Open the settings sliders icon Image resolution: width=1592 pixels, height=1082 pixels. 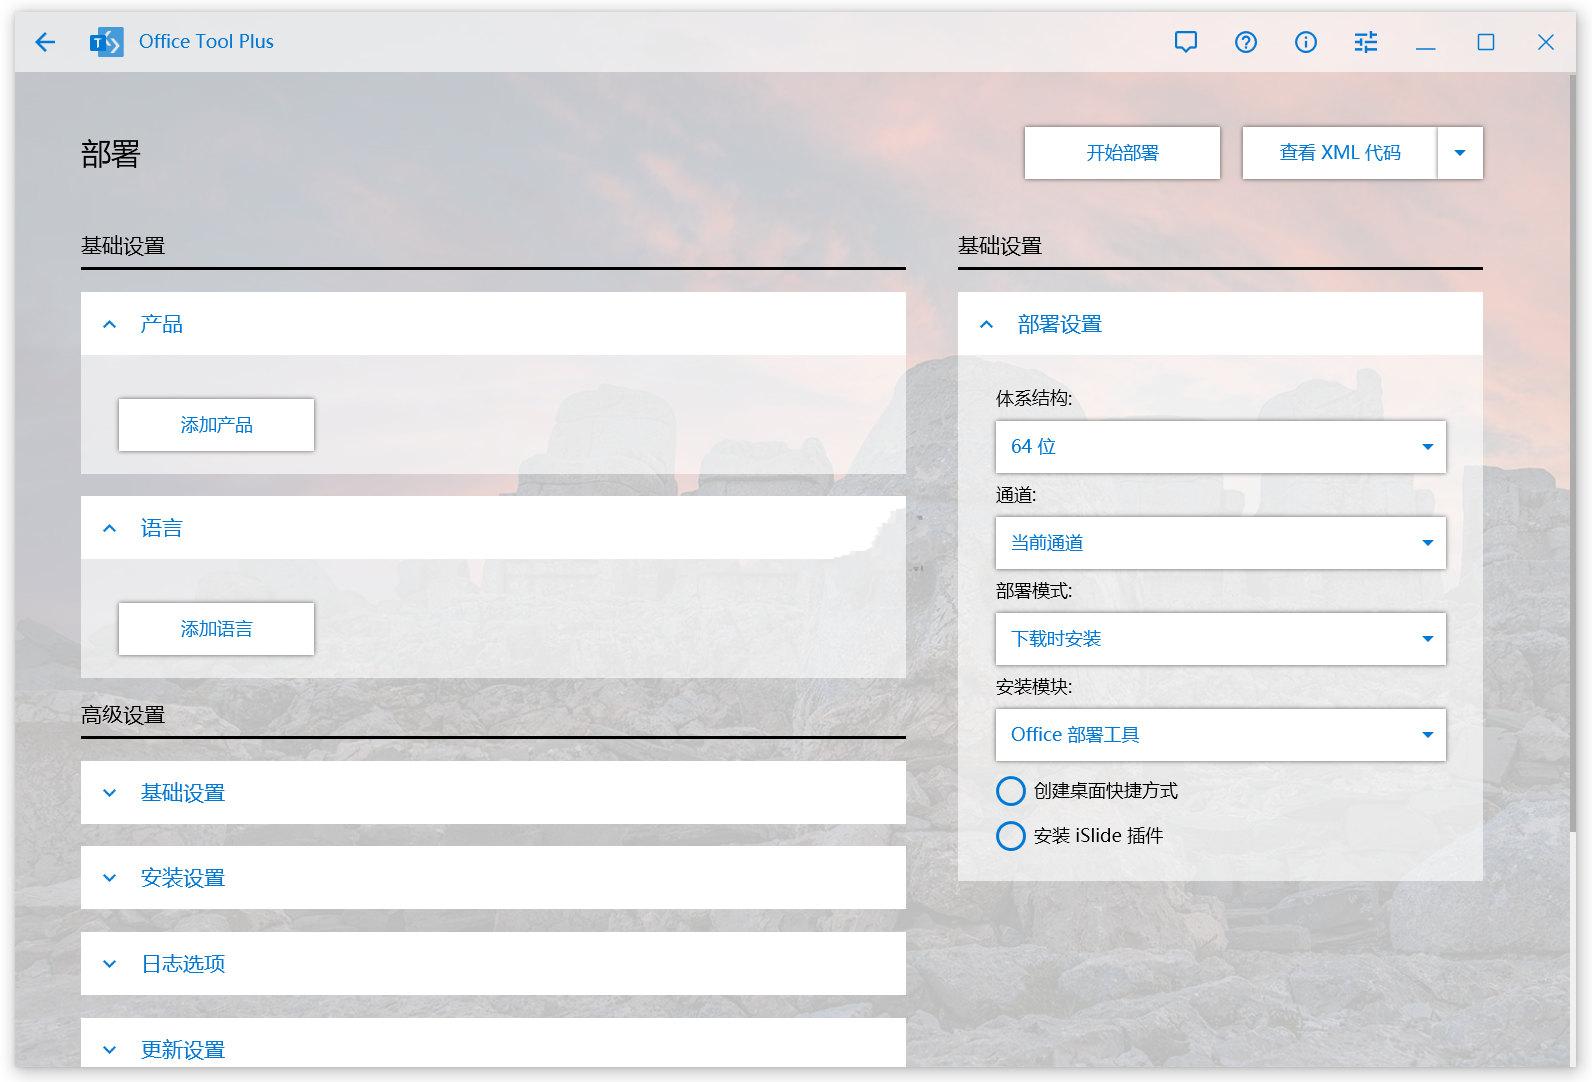point(1365,42)
